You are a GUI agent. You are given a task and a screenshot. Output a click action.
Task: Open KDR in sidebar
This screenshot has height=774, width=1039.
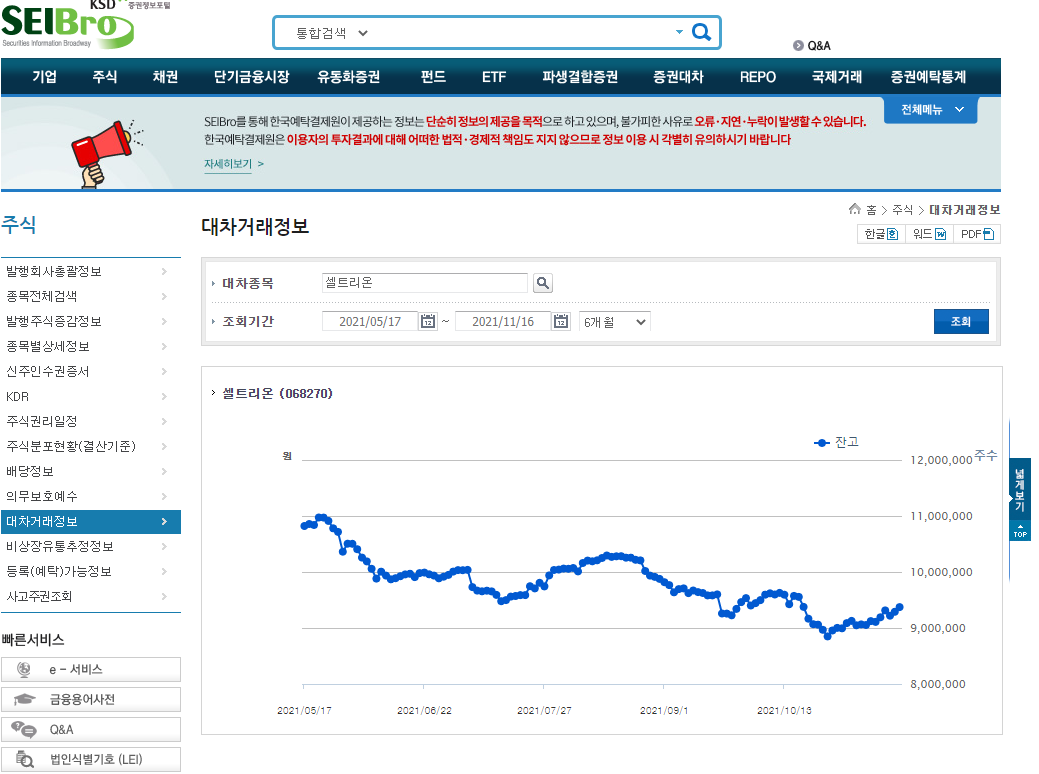pos(17,396)
